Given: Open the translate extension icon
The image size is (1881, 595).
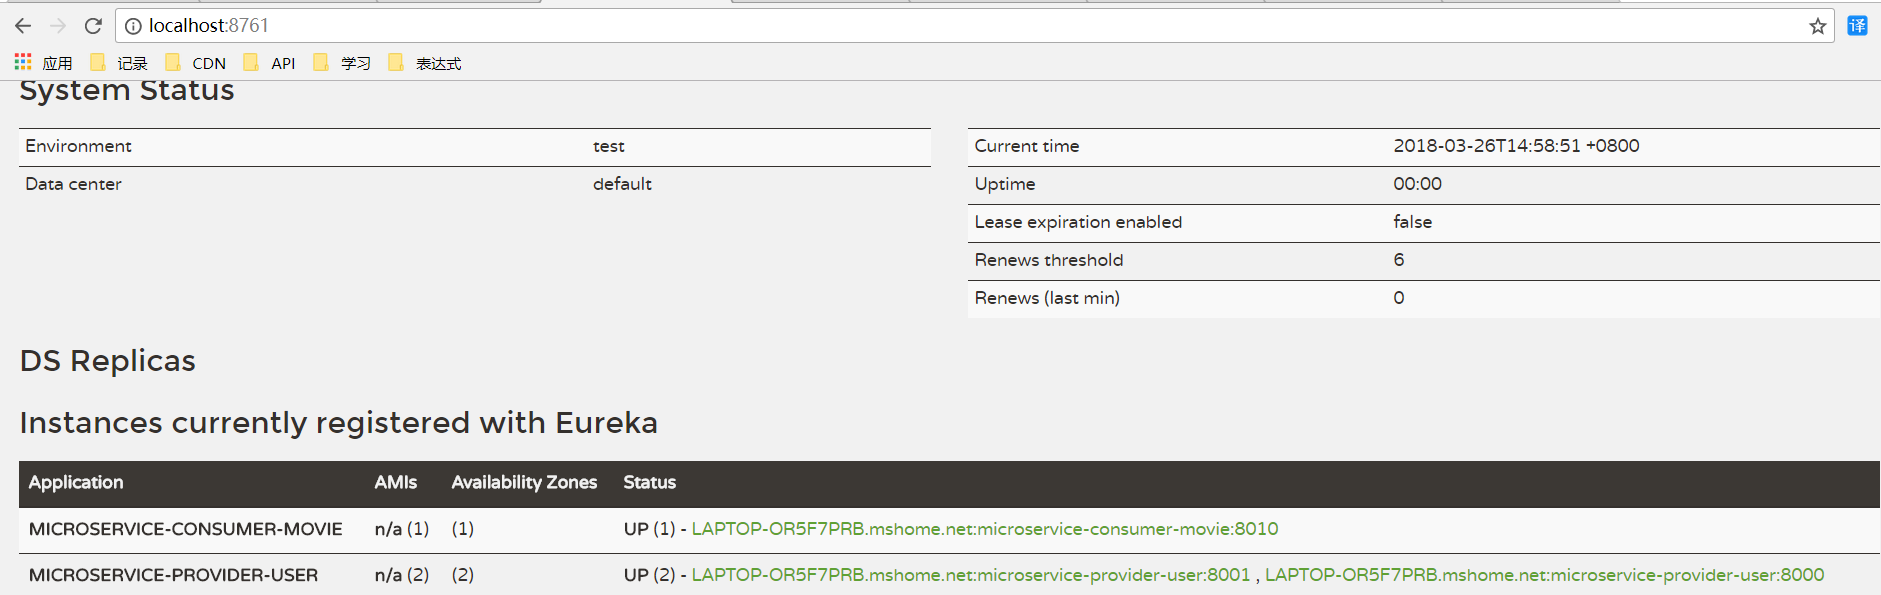Looking at the screenshot, I should click(1857, 26).
